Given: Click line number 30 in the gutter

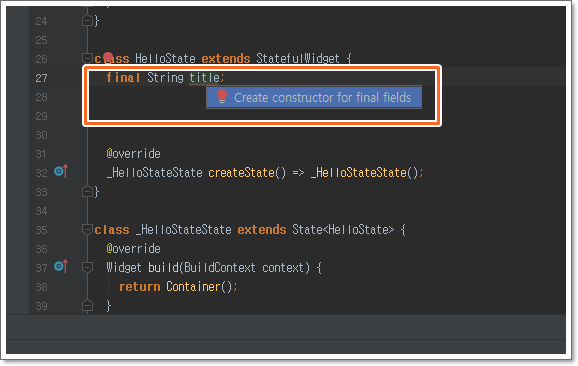Looking at the screenshot, I should (41, 135).
